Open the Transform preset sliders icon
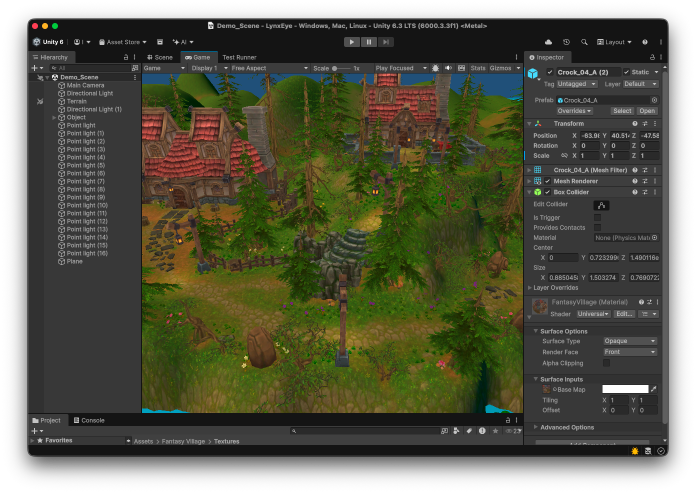 tap(645, 124)
